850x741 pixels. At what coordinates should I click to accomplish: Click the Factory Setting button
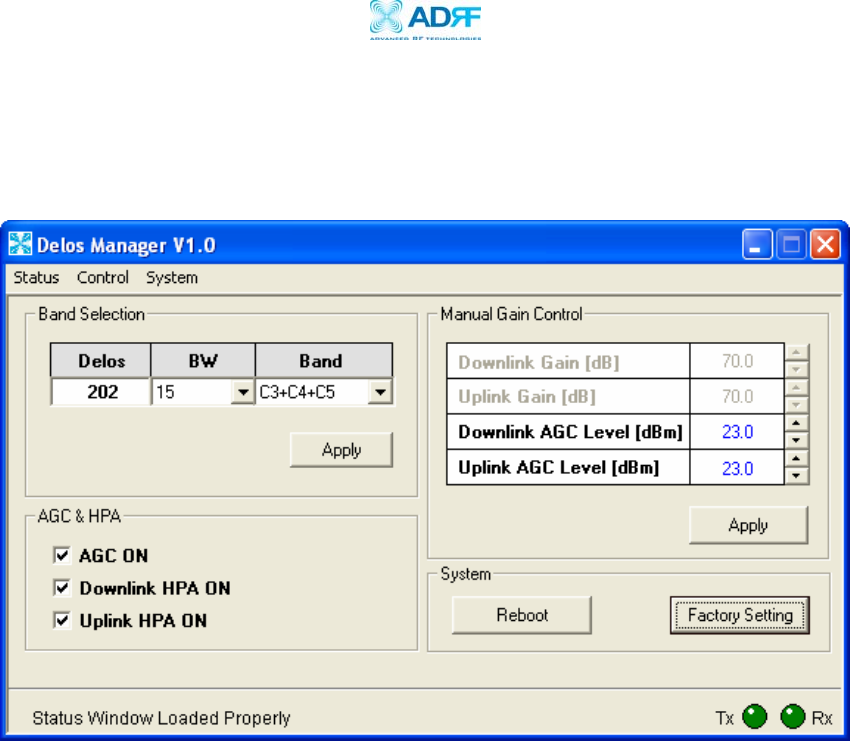click(740, 615)
